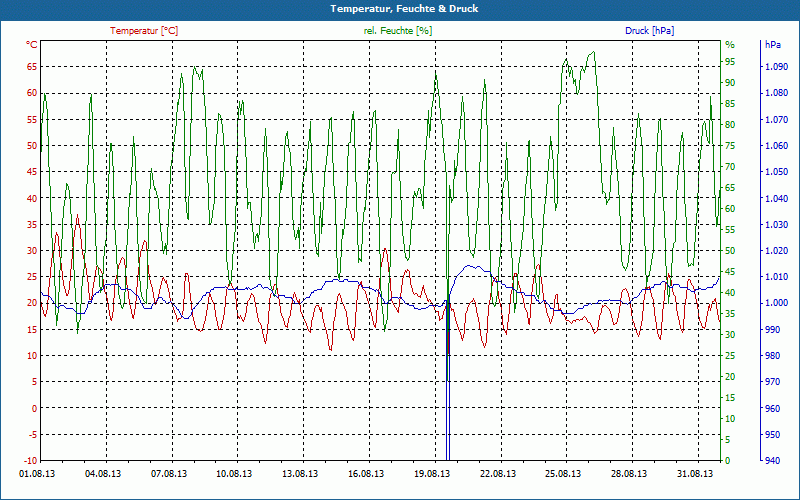Click the '13.08.13' date label

300,473
